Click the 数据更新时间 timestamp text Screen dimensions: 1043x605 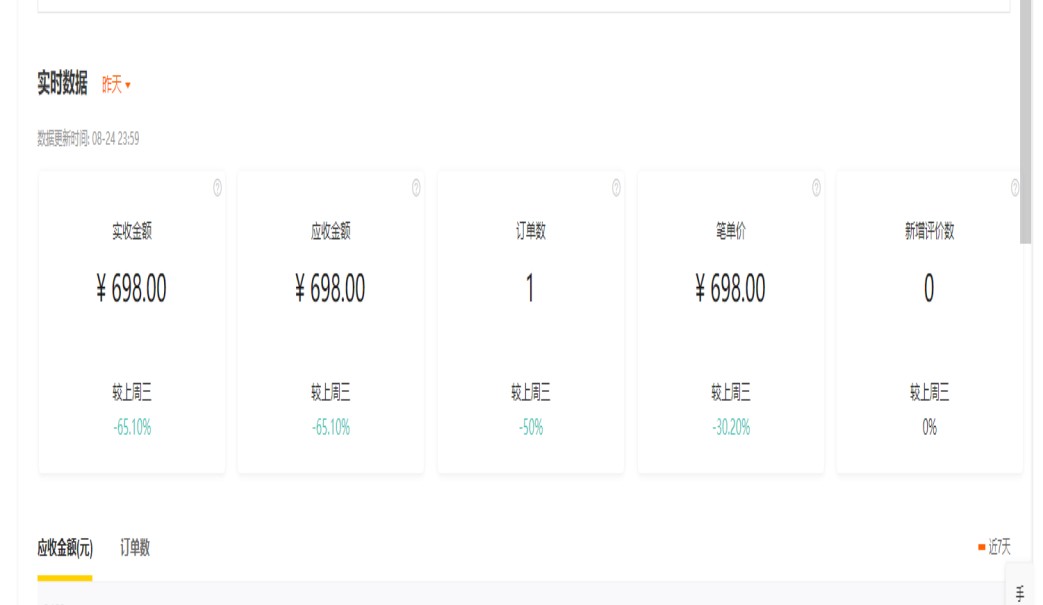pos(88,139)
